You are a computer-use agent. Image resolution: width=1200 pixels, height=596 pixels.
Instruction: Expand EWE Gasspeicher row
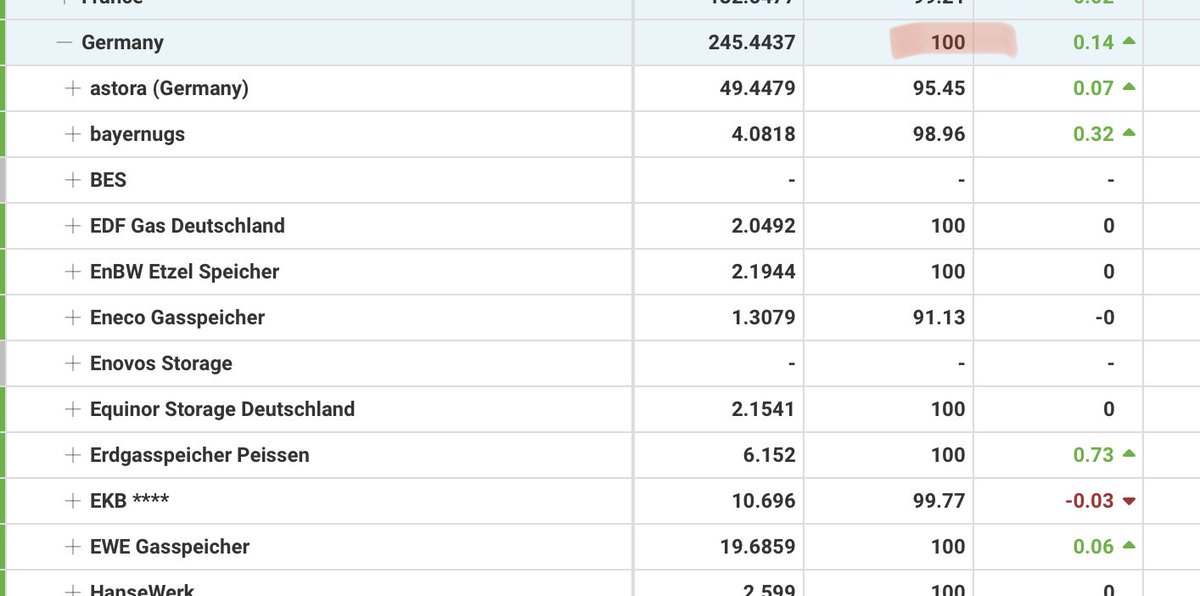(72, 547)
